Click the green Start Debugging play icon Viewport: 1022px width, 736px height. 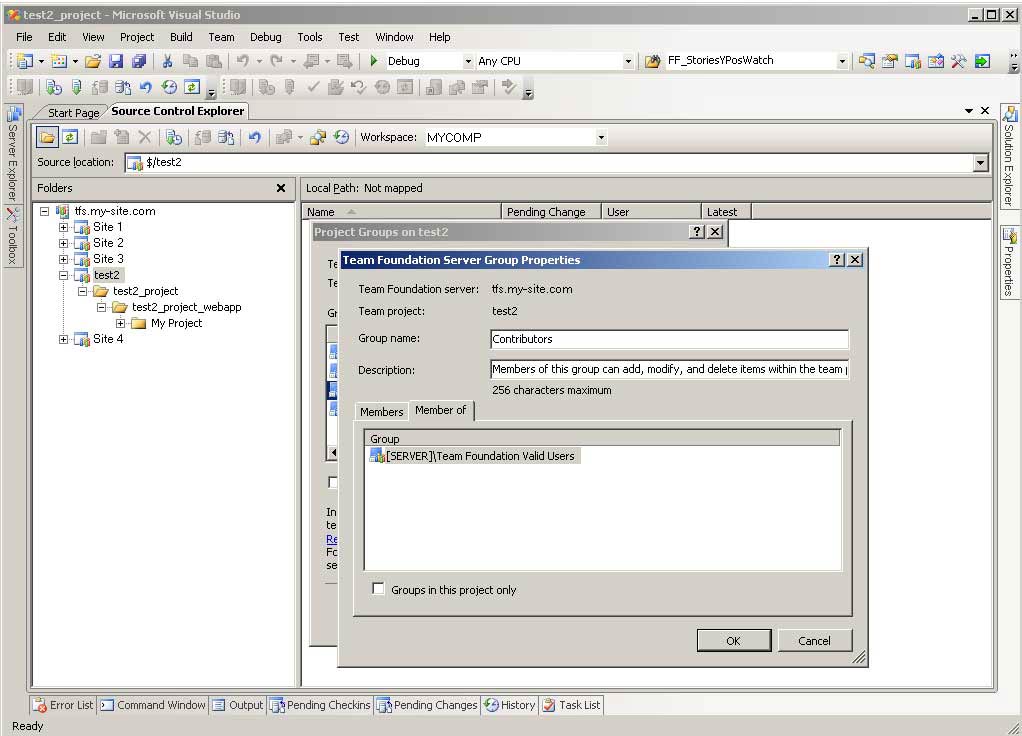[x=373, y=61]
